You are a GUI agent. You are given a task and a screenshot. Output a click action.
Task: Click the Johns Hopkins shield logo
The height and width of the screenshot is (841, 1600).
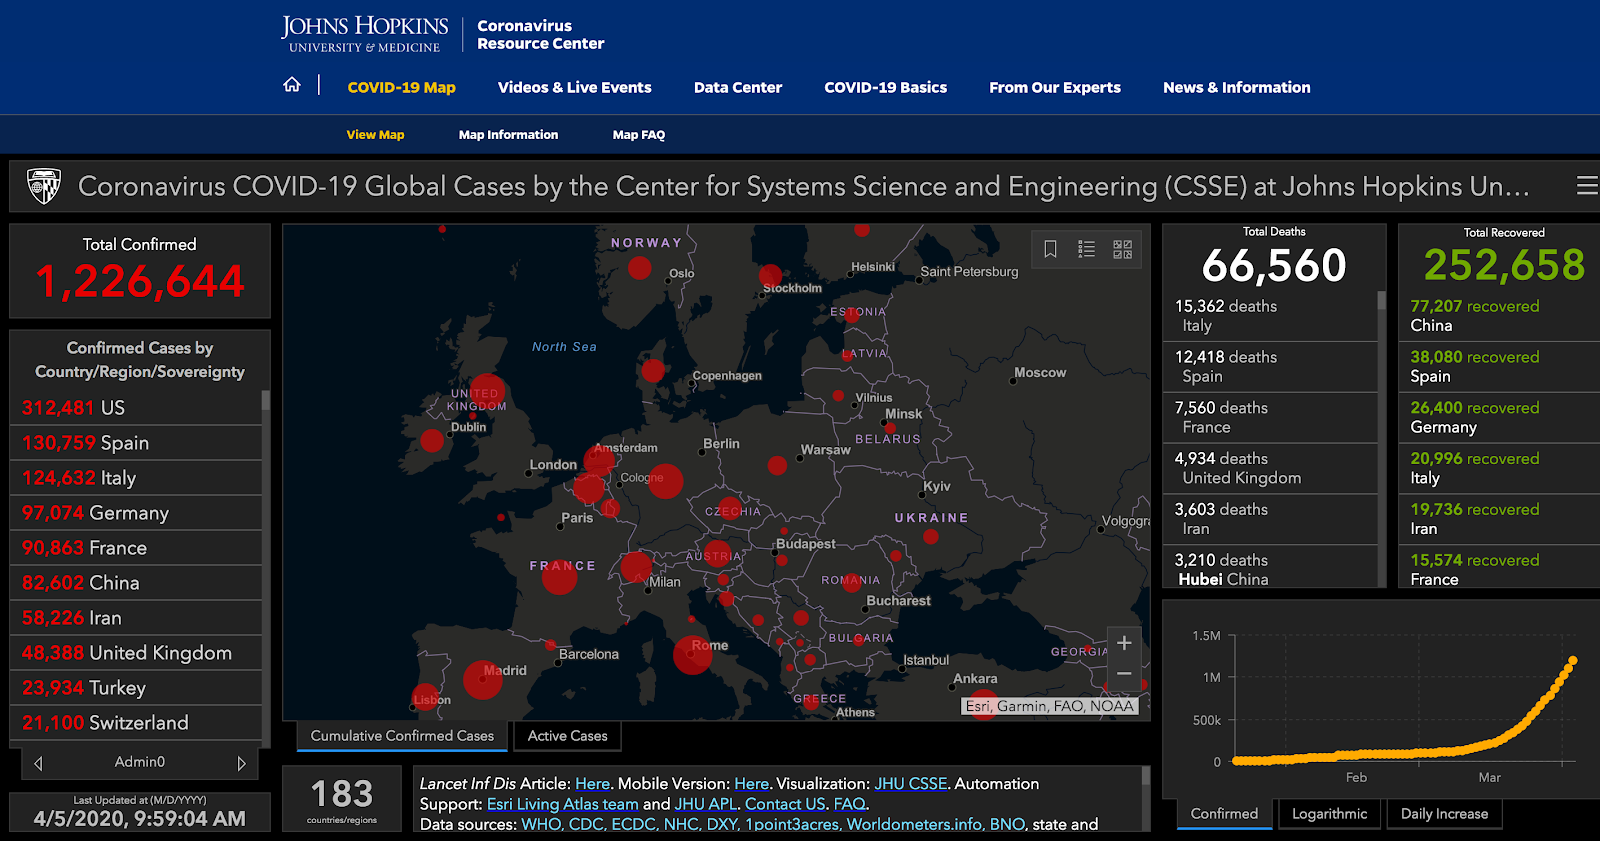click(44, 186)
